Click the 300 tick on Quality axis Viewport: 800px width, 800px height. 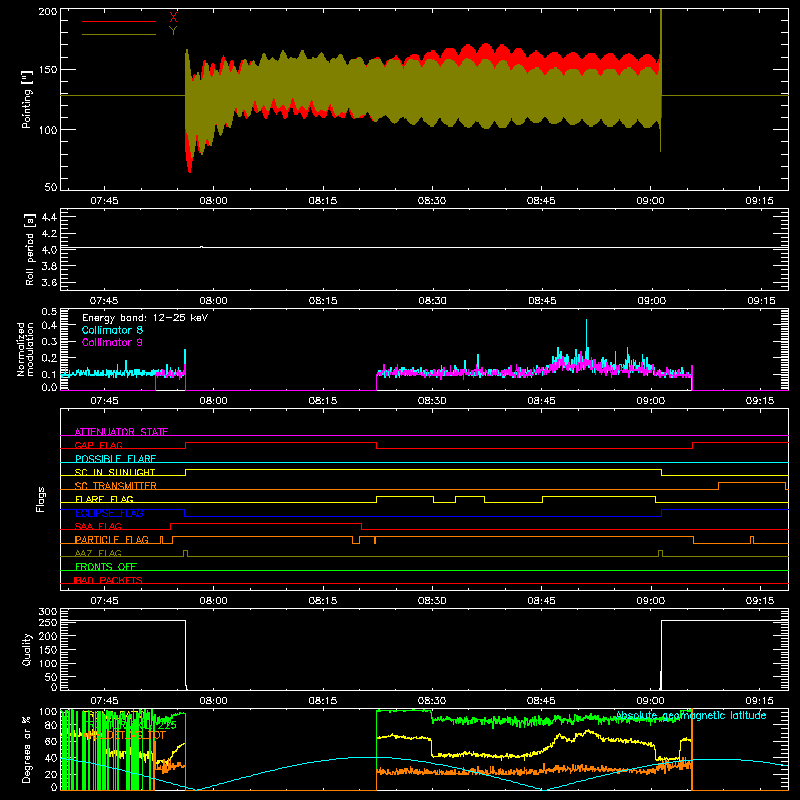pyautogui.click(x=48, y=612)
